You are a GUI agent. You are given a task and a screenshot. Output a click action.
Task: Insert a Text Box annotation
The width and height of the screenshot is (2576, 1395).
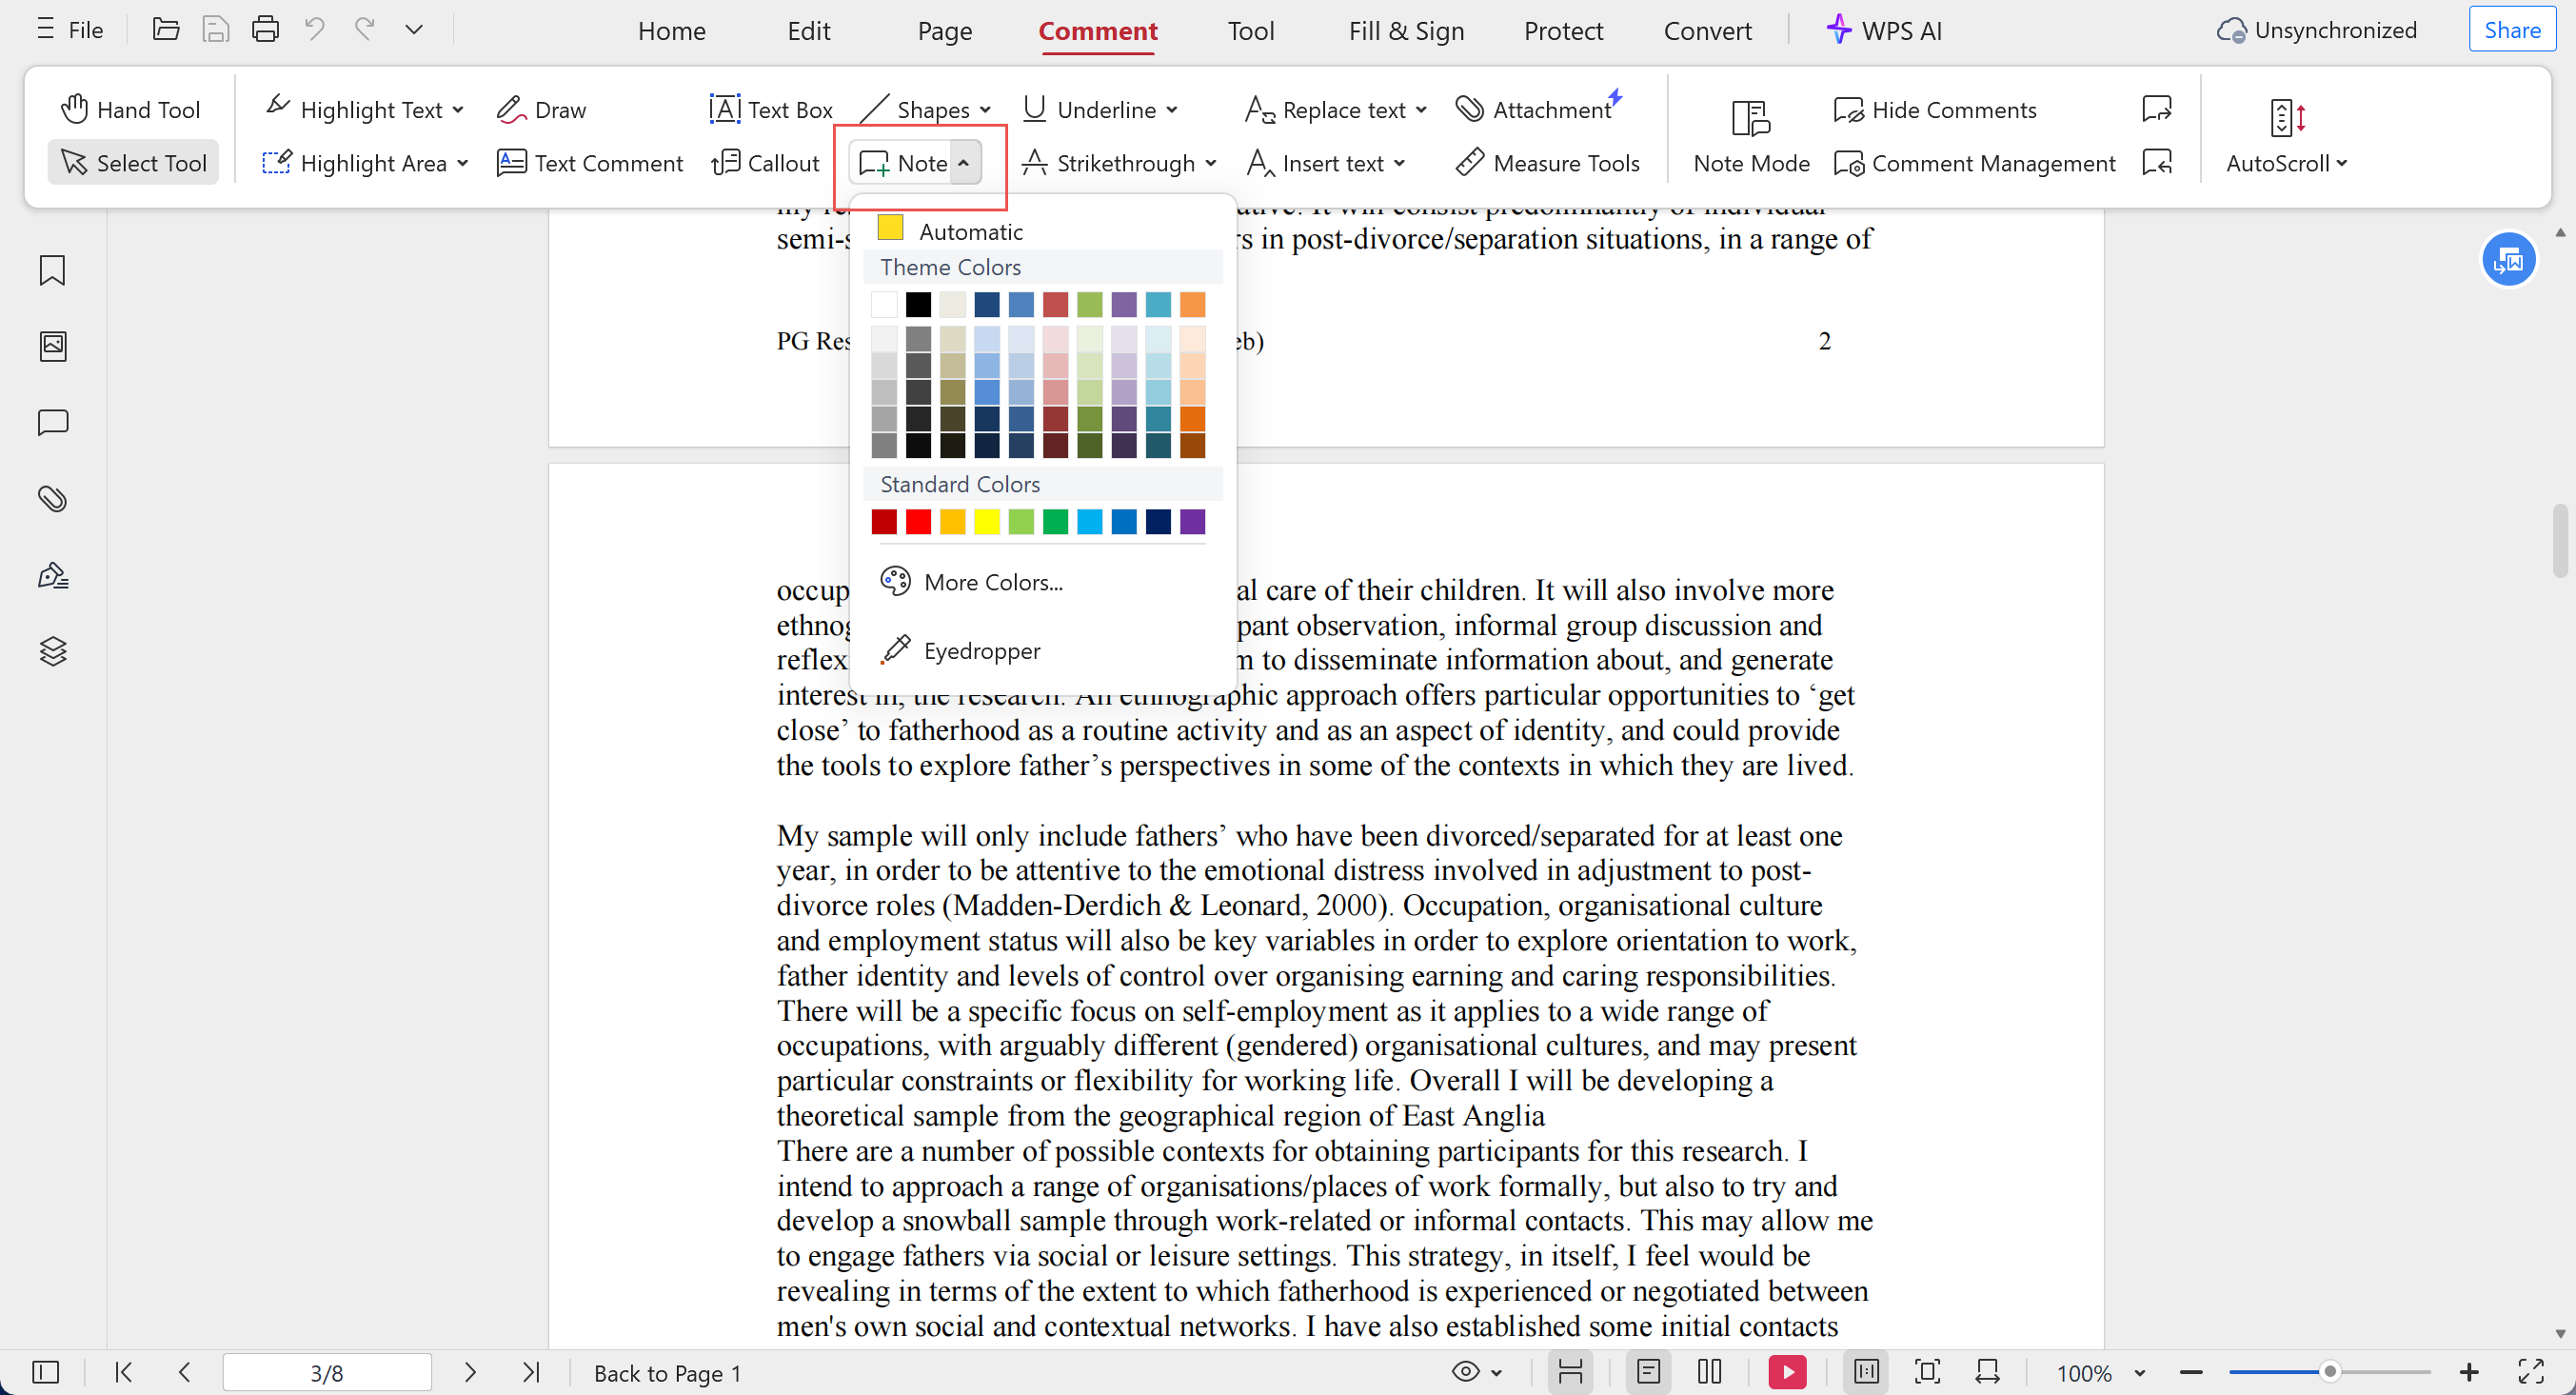[770, 109]
